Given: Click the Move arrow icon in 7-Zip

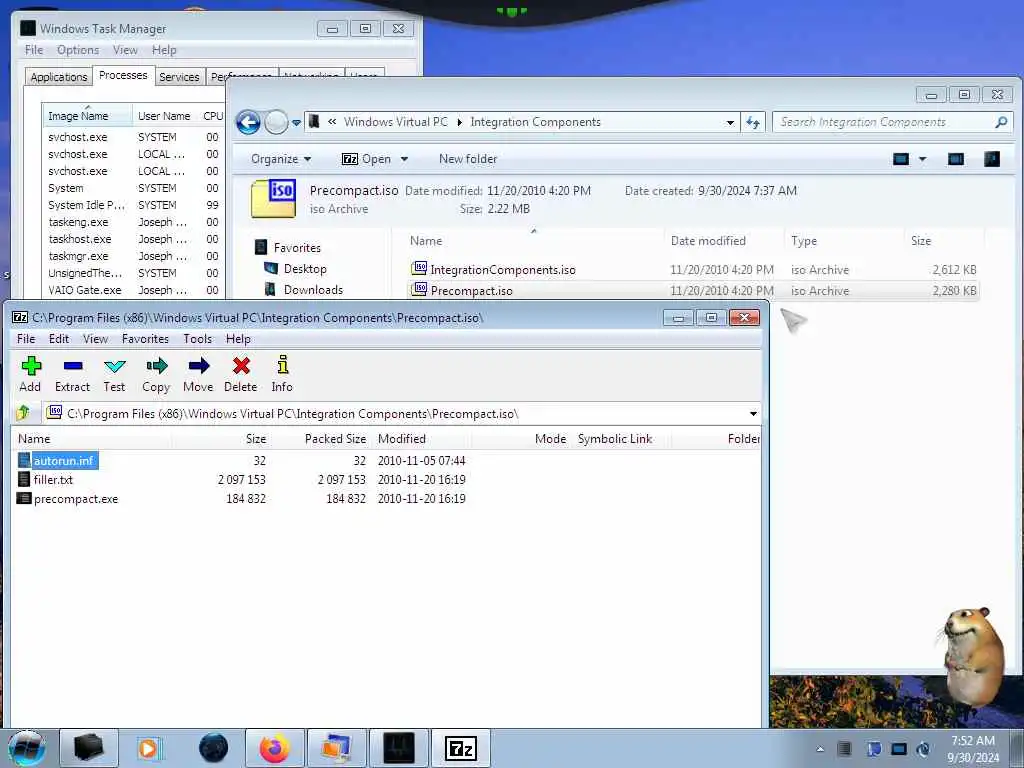Looking at the screenshot, I should [x=199, y=374].
